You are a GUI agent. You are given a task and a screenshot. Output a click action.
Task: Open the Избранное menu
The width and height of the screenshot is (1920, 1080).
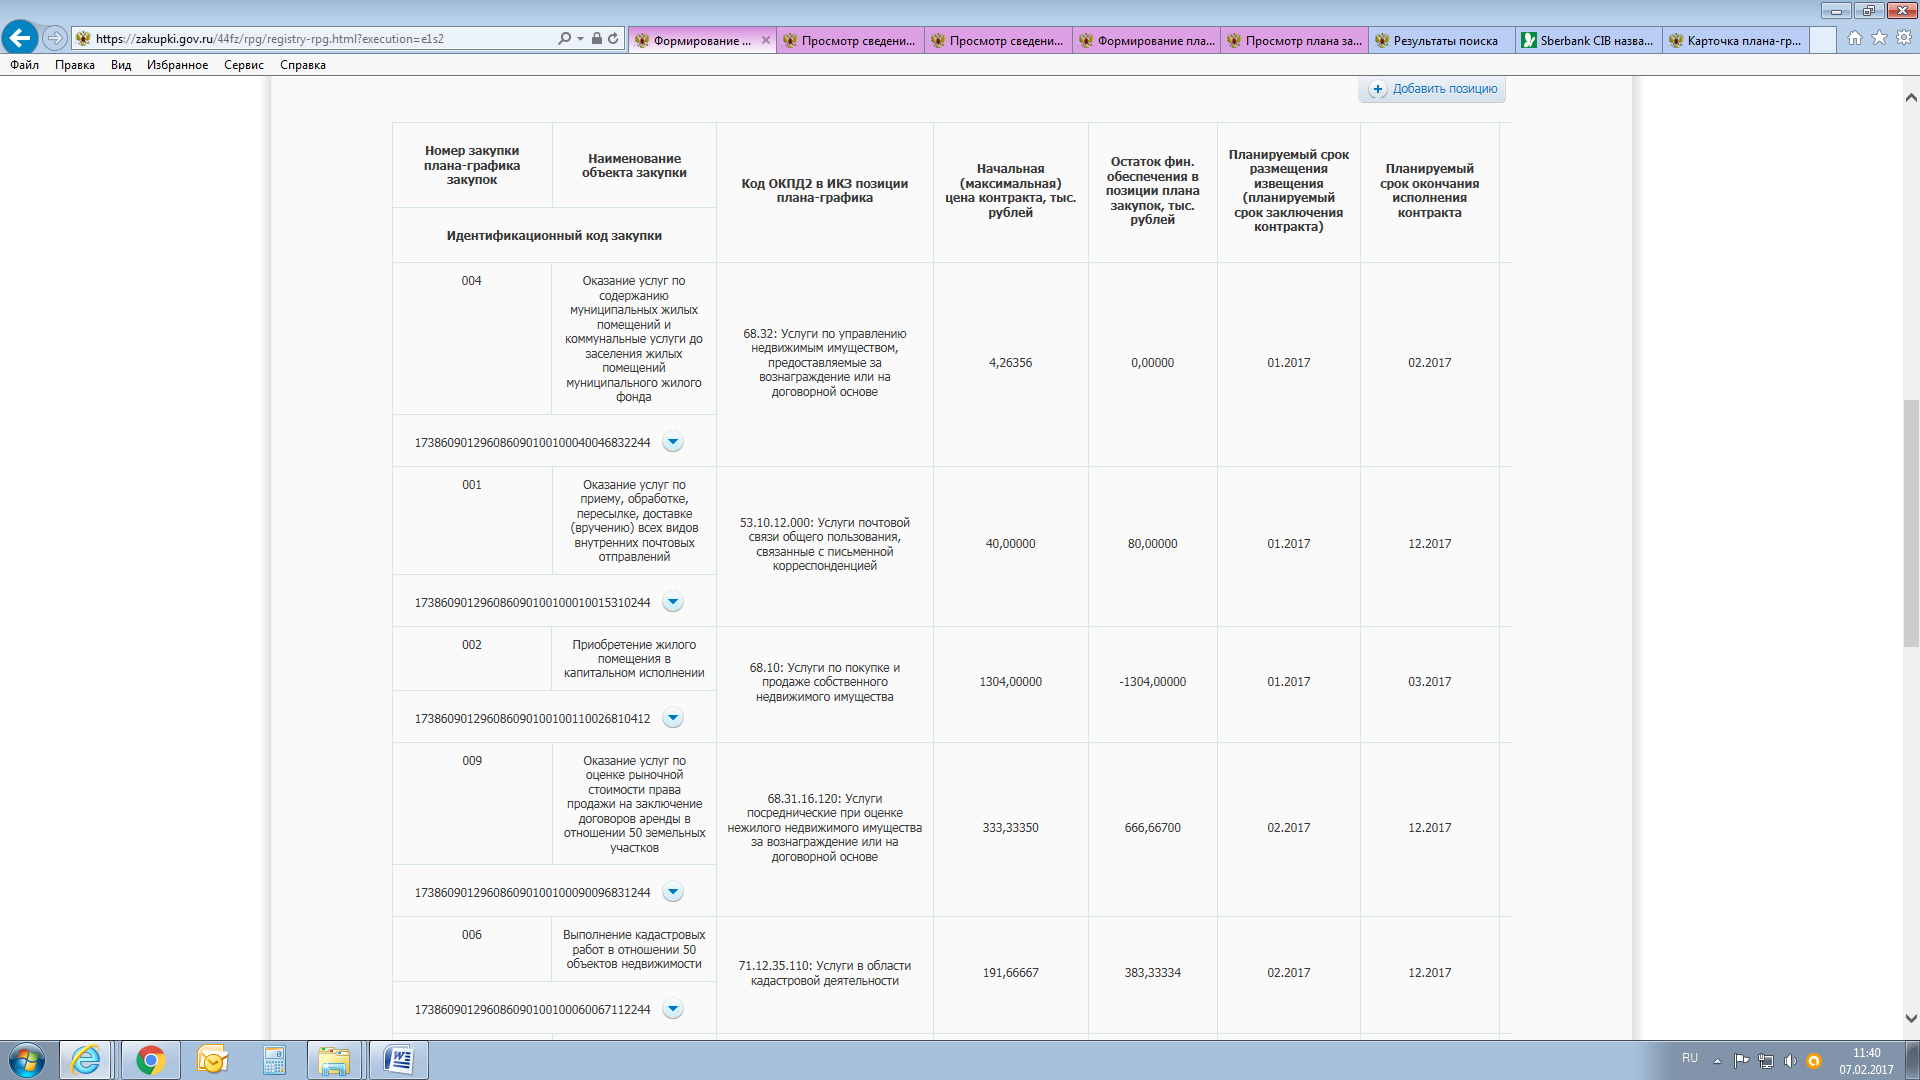point(177,65)
